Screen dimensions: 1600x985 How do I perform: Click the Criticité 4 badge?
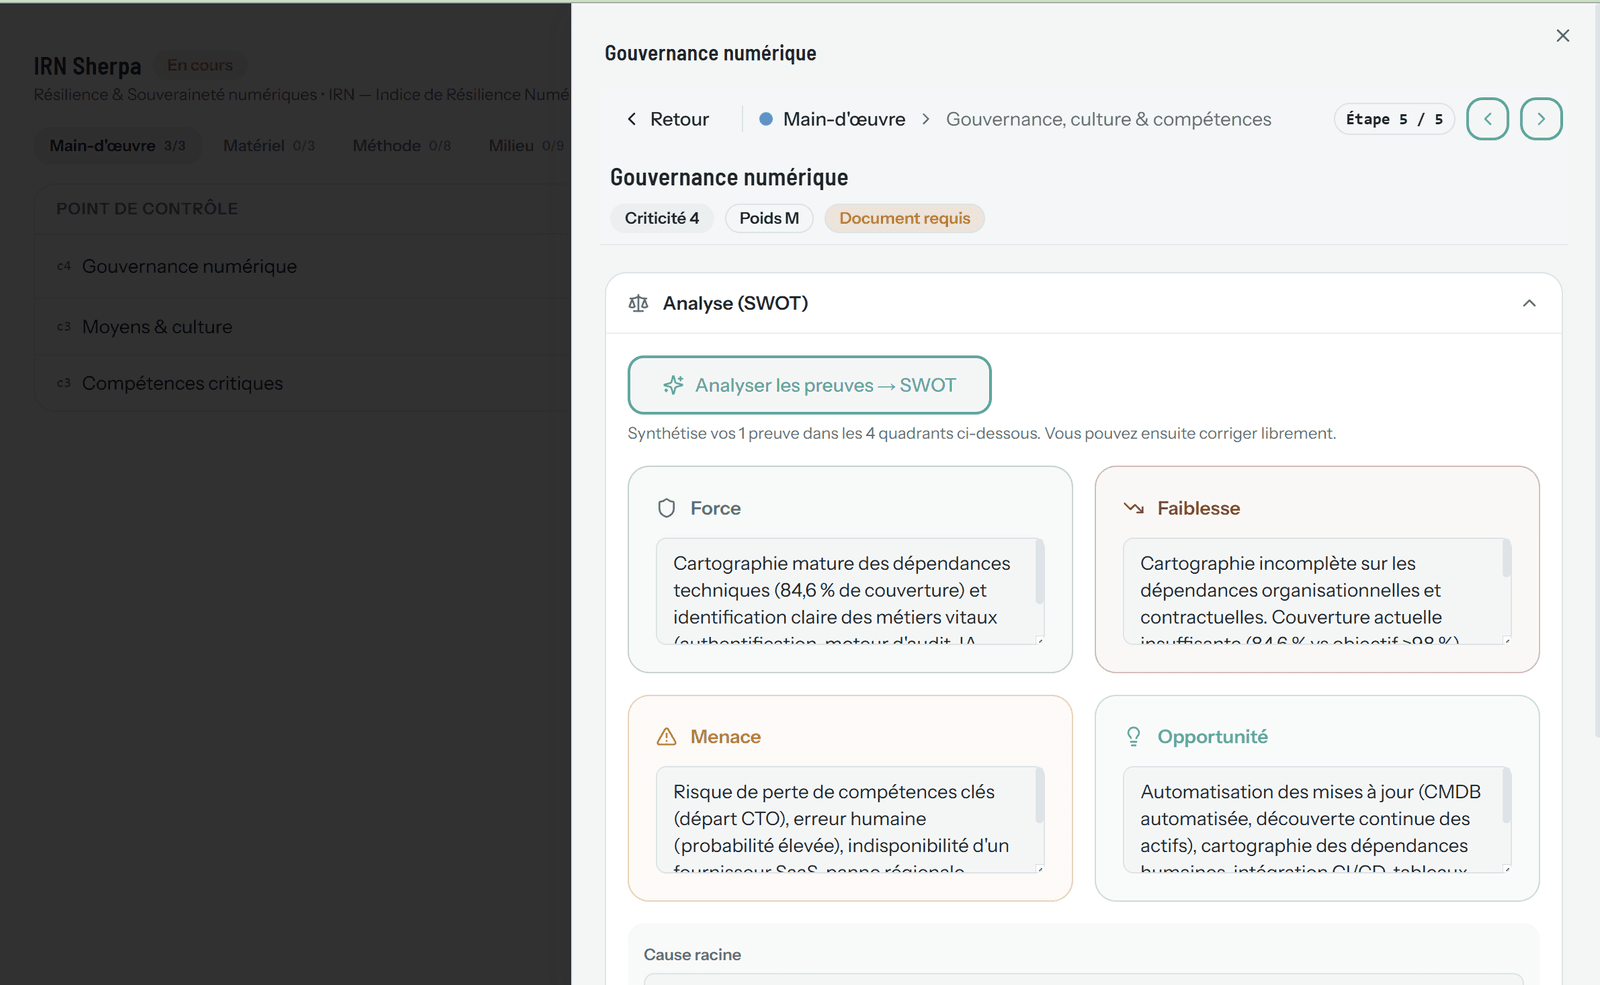point(662,218)
